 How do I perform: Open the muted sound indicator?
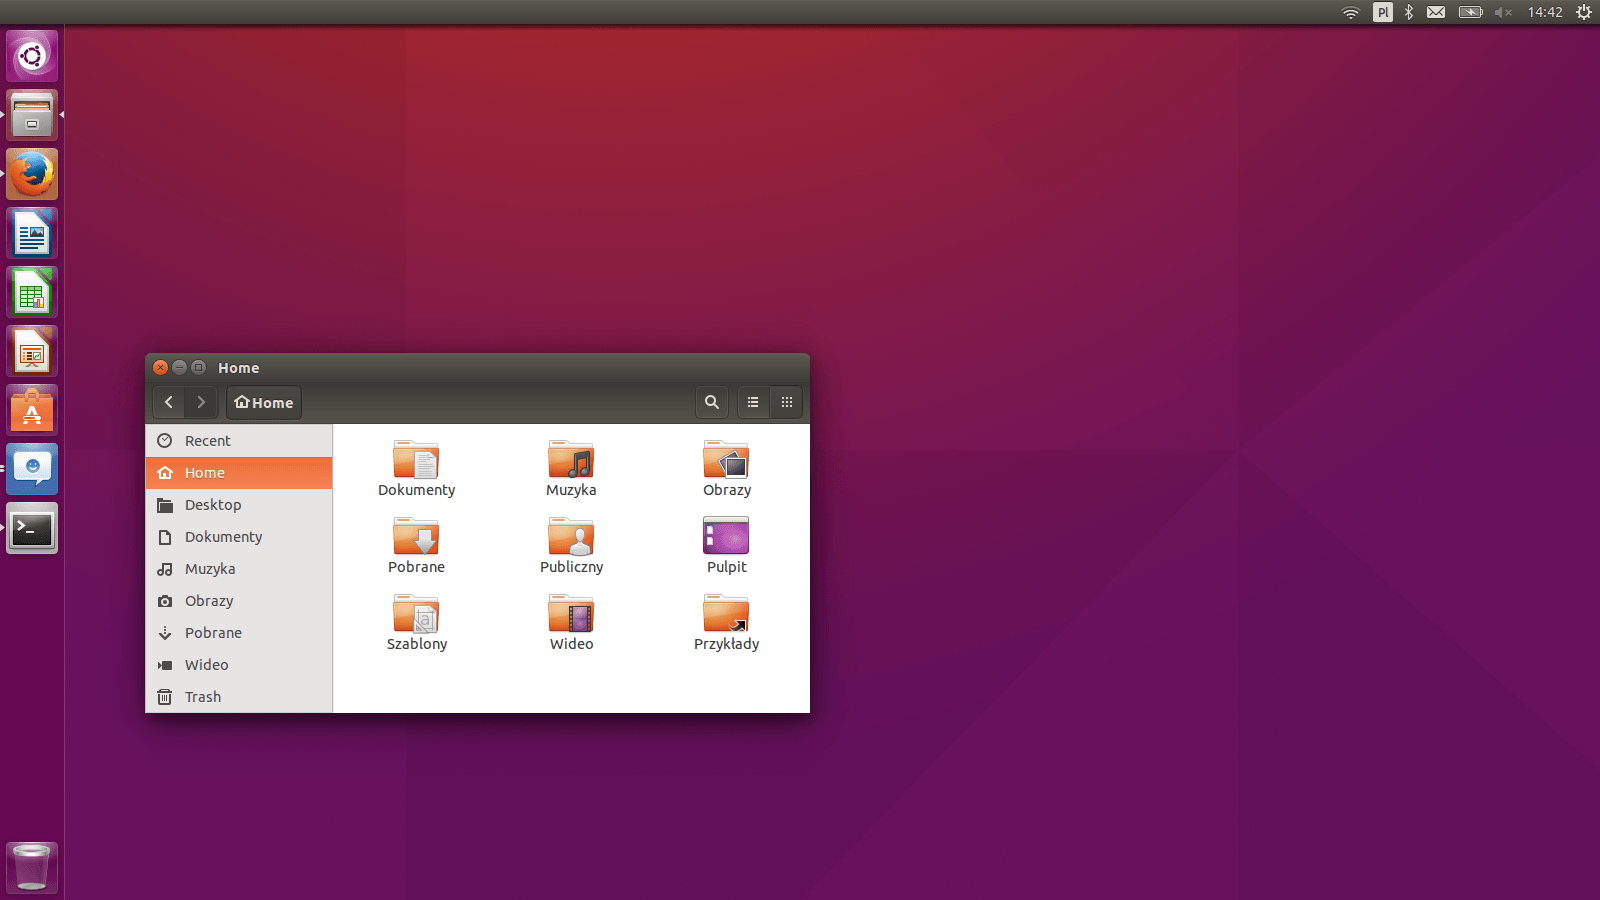coord(1503,12)
